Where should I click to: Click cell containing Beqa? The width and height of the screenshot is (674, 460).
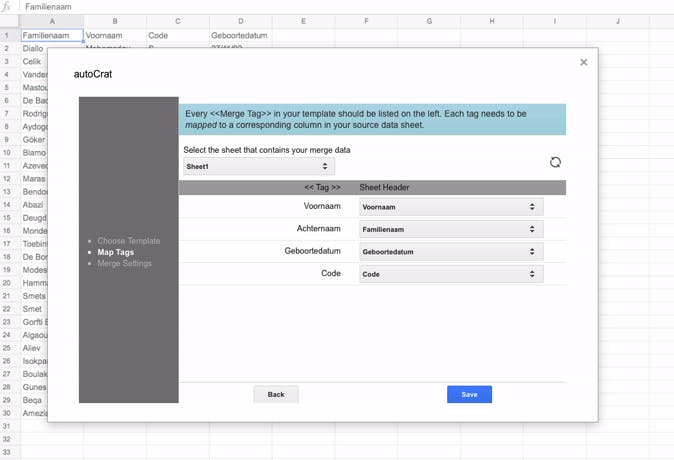tap(34, 400)
